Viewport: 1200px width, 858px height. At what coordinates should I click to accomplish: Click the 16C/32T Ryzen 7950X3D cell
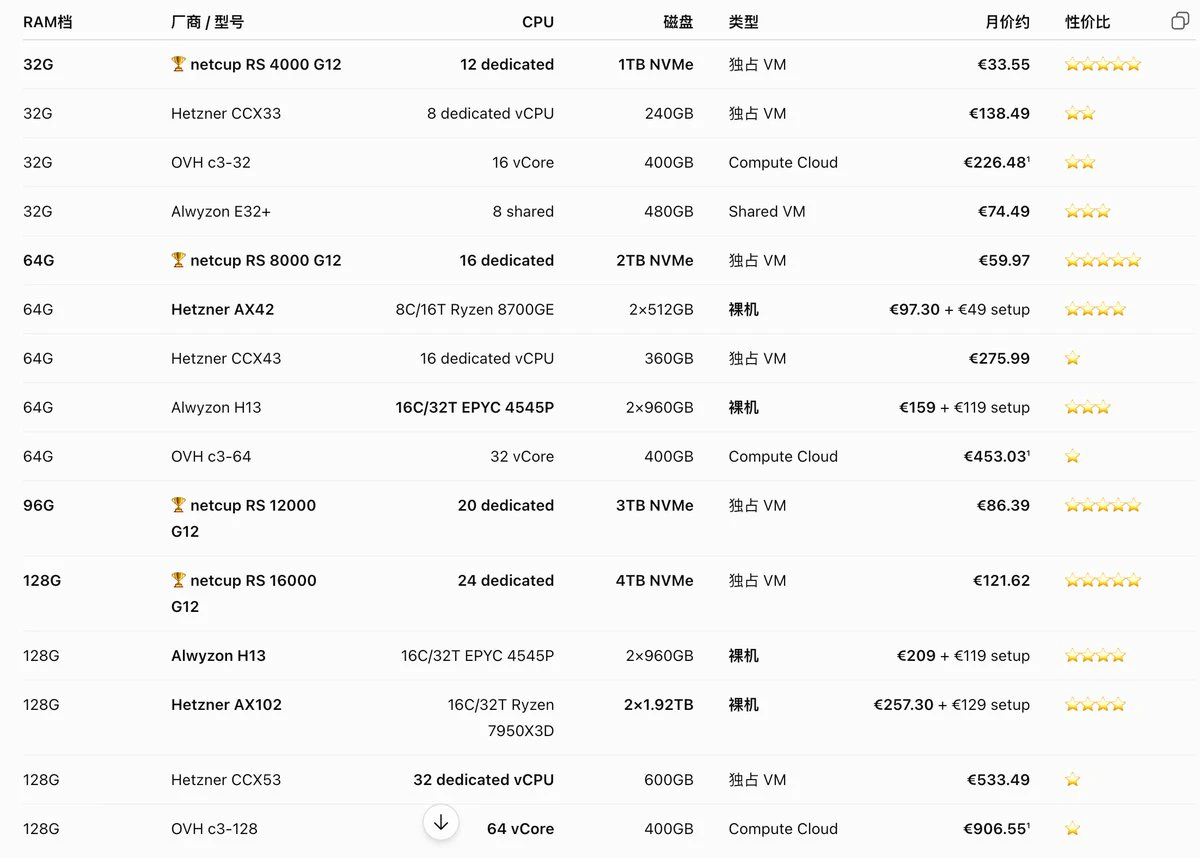(x=501, y=717)
